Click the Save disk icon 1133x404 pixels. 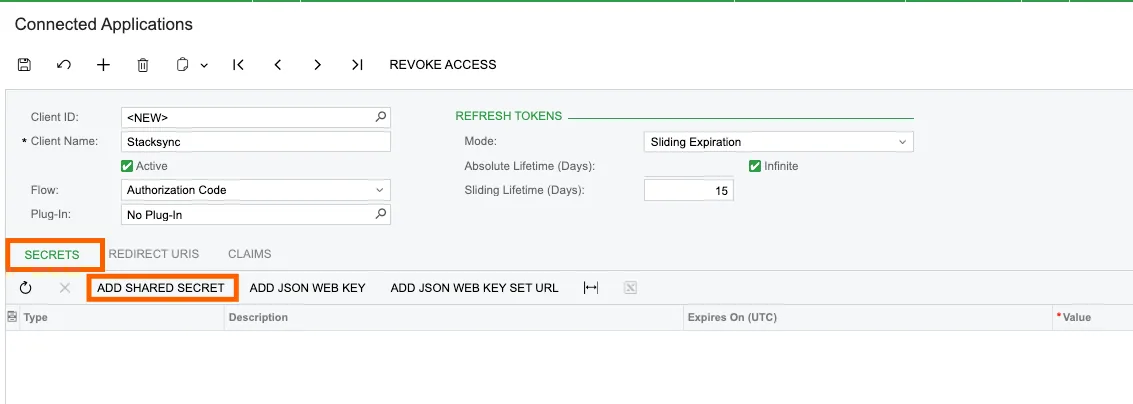[24, 64]
